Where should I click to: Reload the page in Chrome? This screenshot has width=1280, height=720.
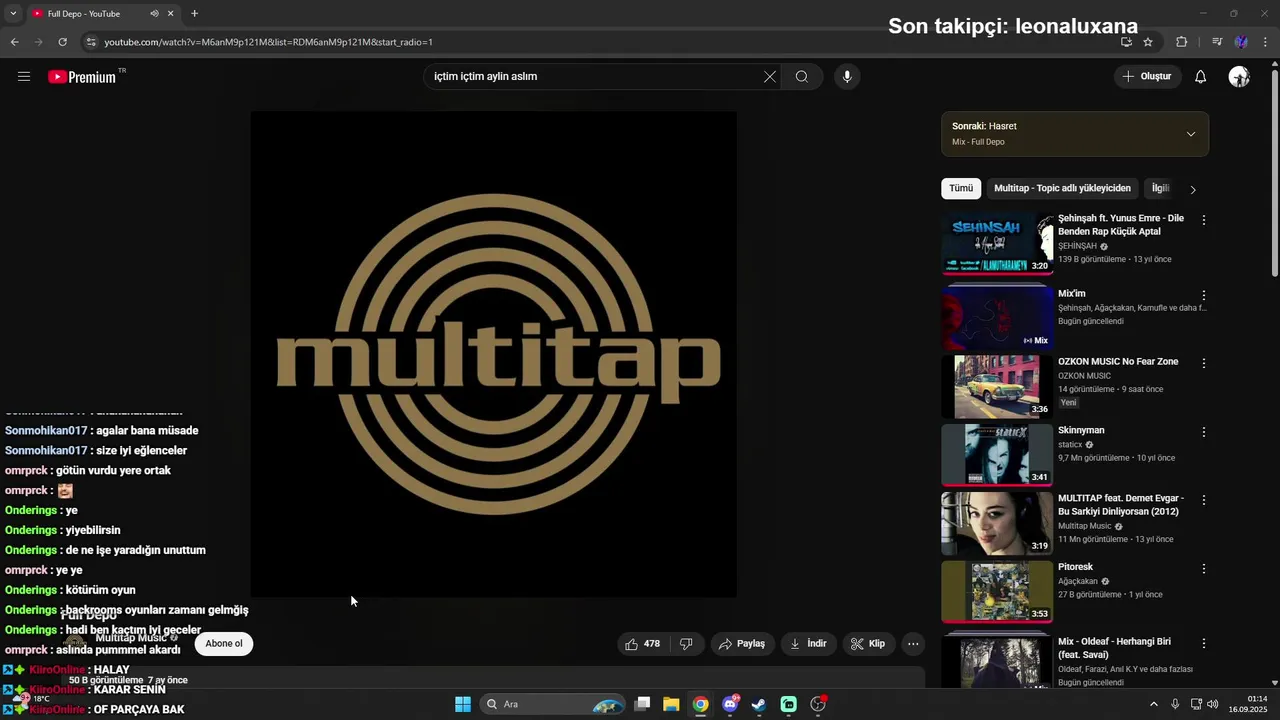pyautogui.click(x=62, y=42)
